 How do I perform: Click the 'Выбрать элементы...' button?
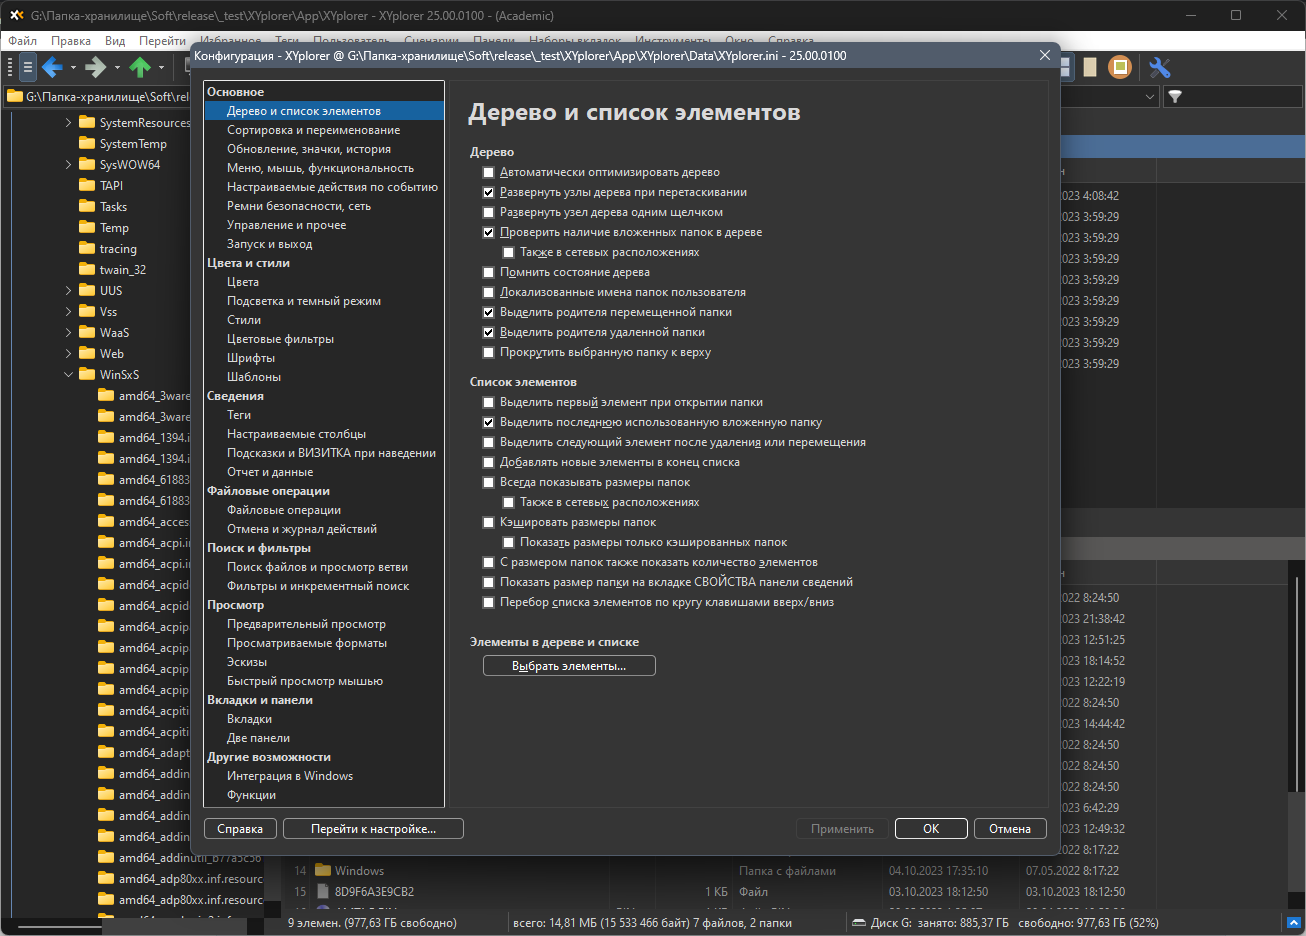coord(569,666)
